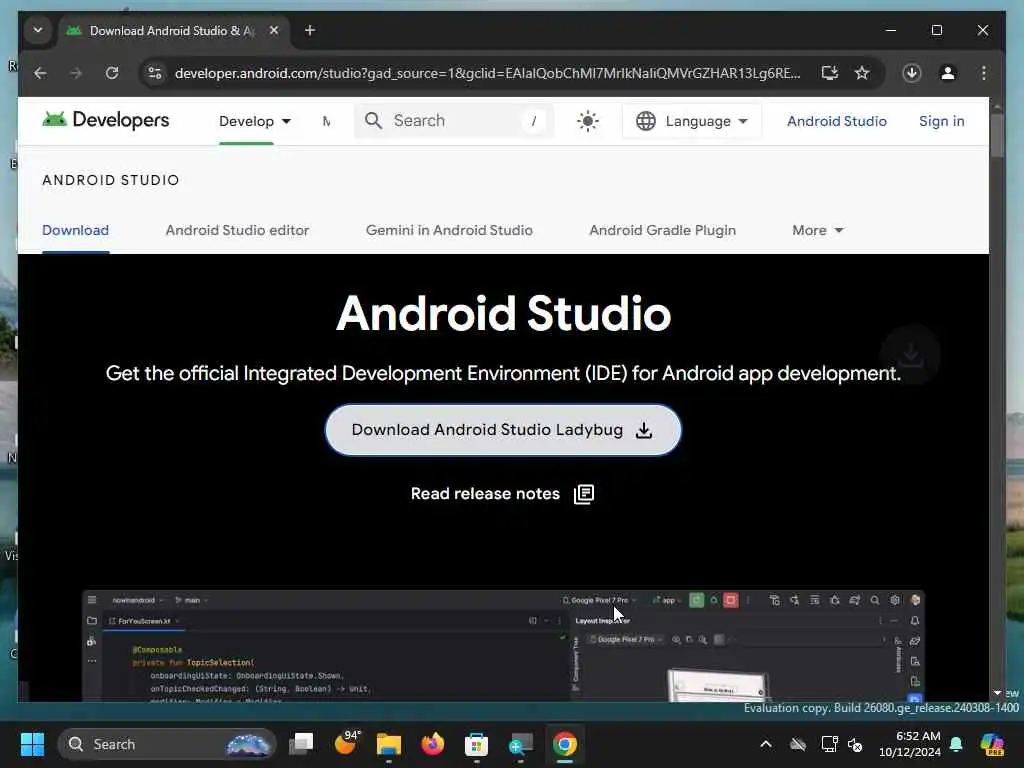This screenshot has width=1024, height=768.
Task: Close the Download Android Studio tab
Action: [x=274, y=30]
